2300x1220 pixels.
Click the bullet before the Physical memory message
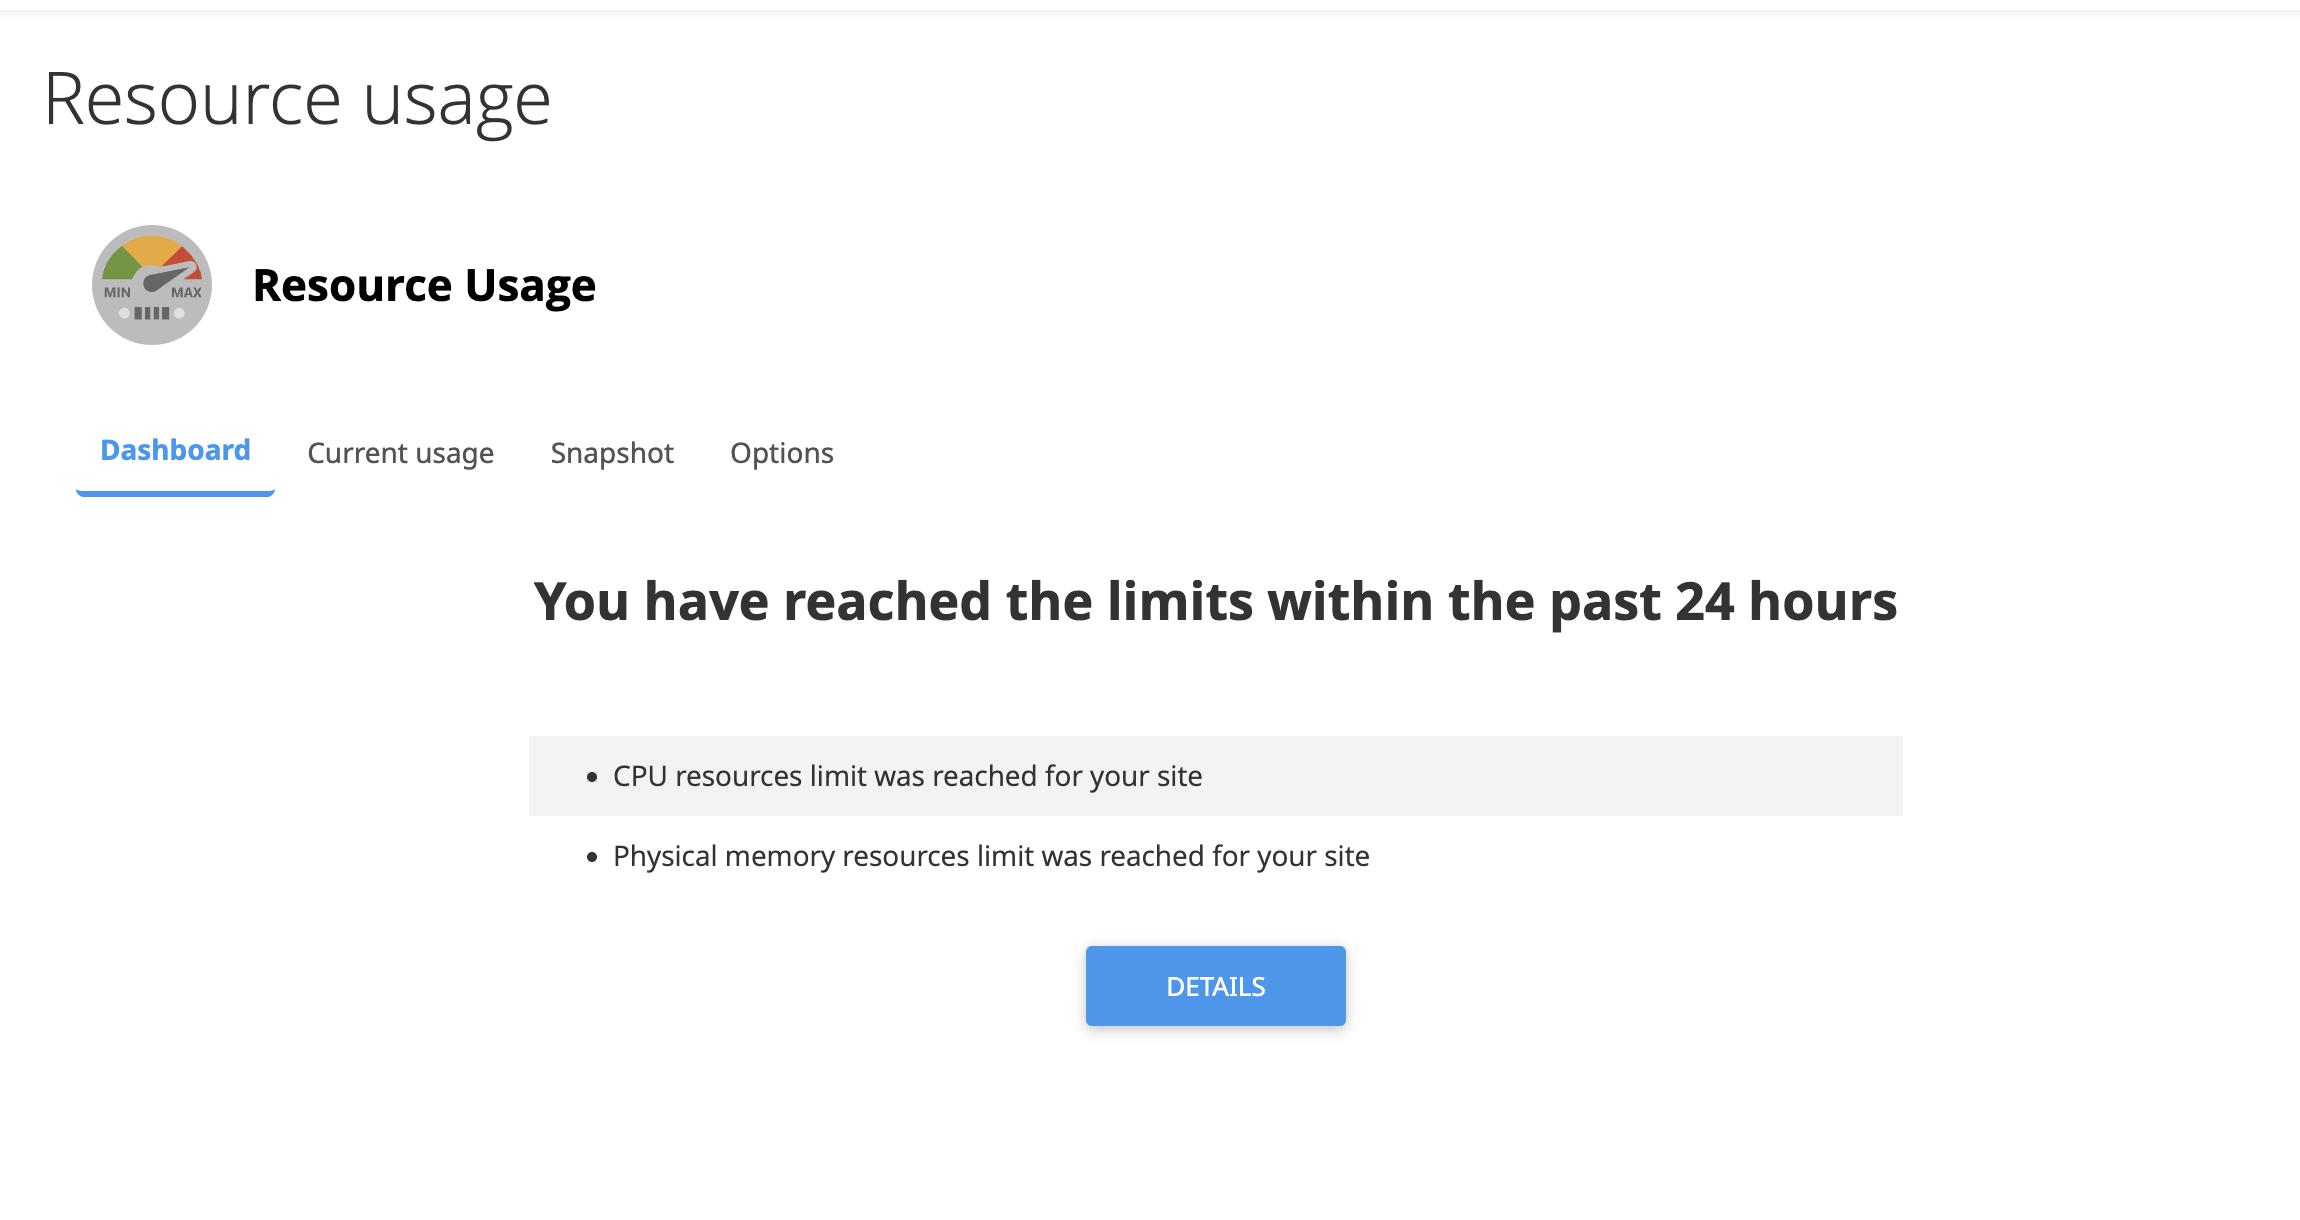(592, 857)
